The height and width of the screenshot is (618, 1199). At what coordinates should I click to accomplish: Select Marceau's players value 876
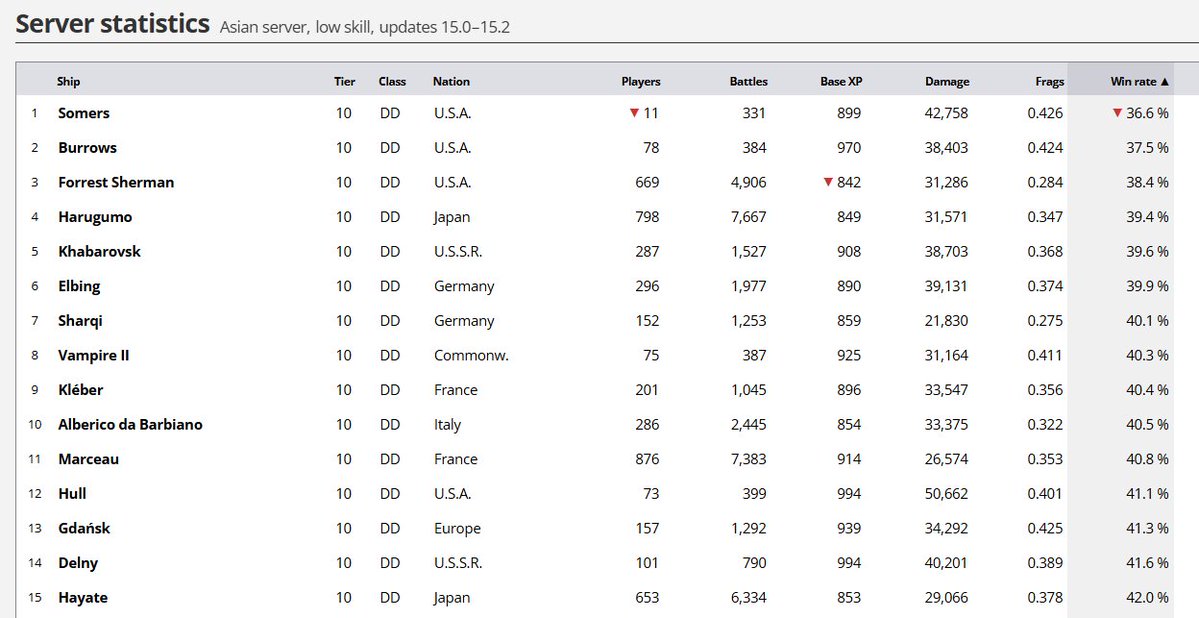coord(647,459)
